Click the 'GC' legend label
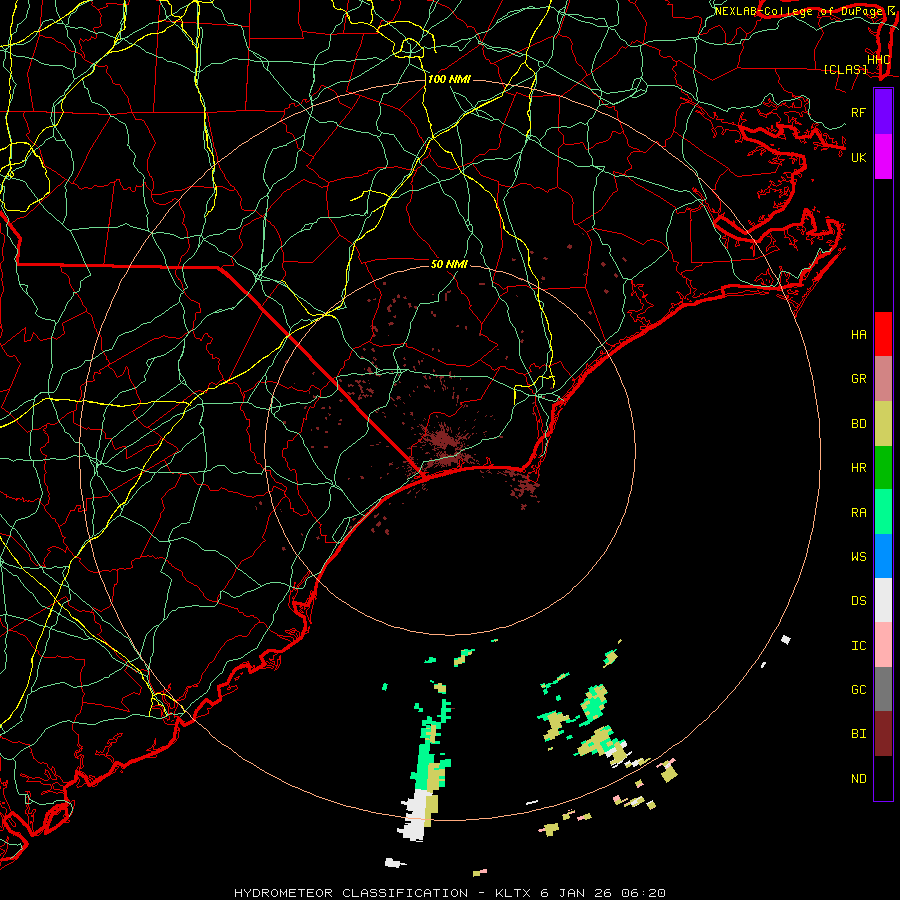 (x=858, y=690)
